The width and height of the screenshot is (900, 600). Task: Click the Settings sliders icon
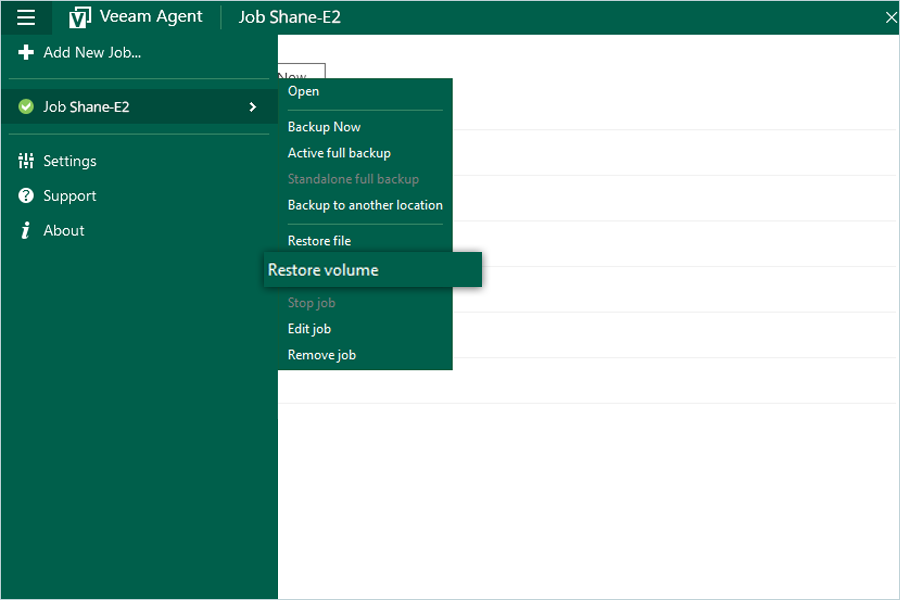click(26, 161)
